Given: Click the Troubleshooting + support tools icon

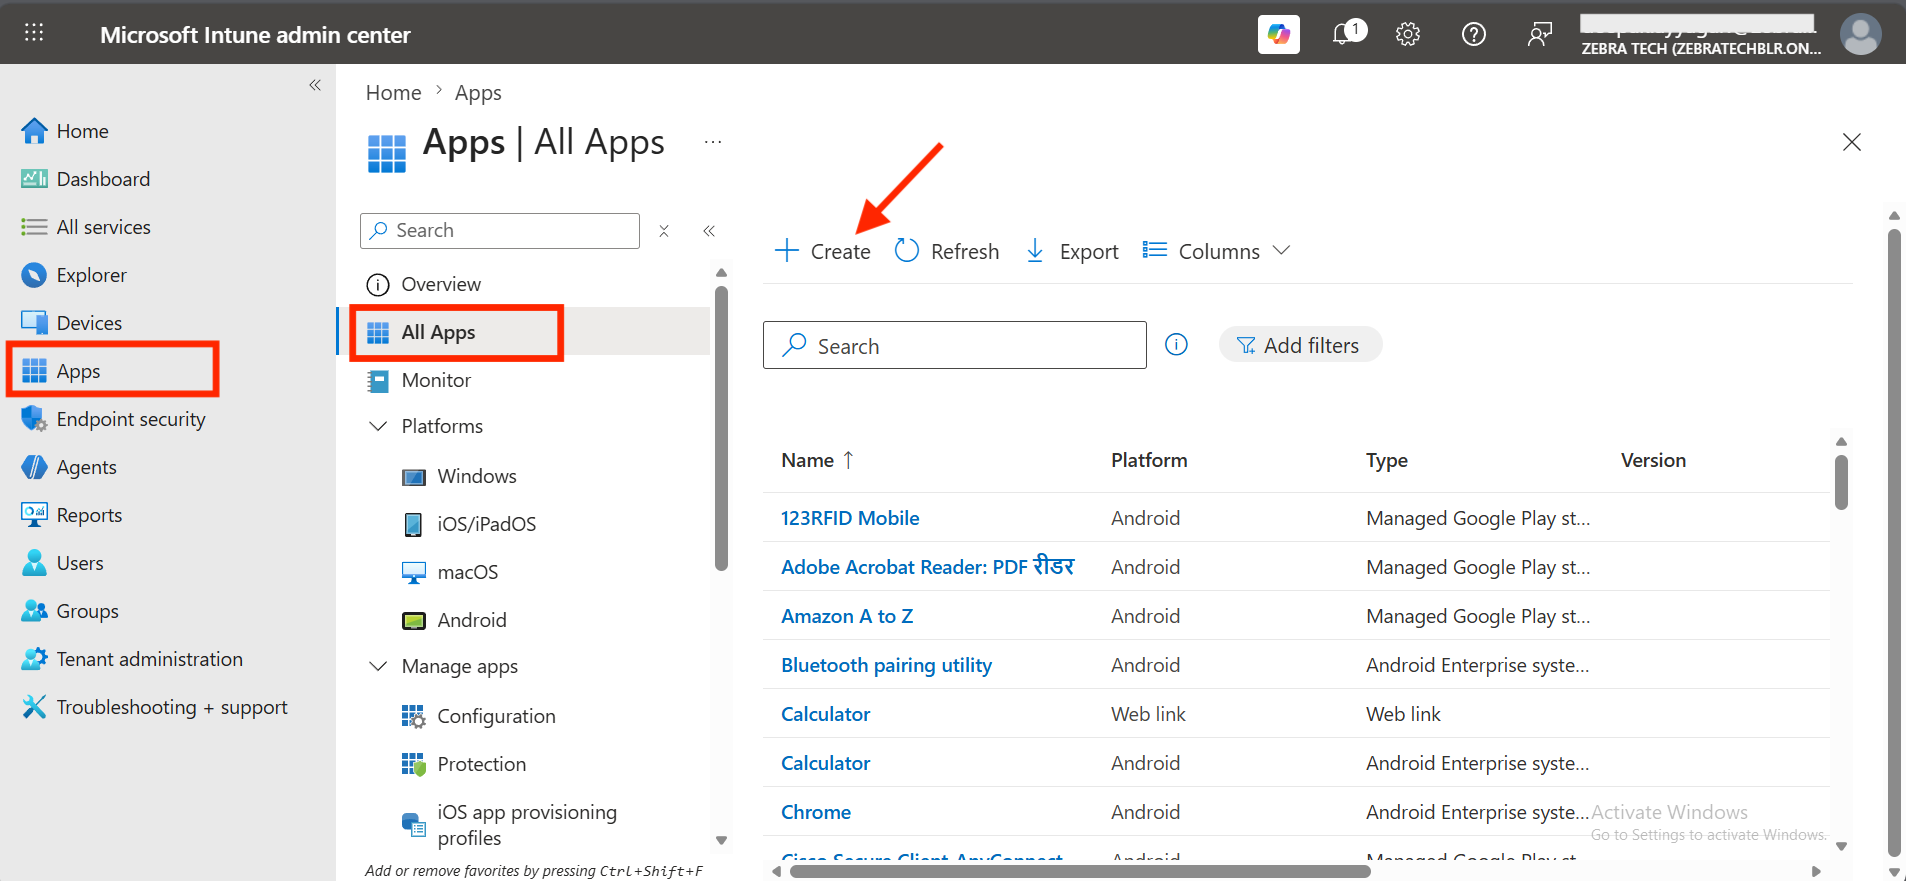Looking at the screenshot, I should 34,707.
